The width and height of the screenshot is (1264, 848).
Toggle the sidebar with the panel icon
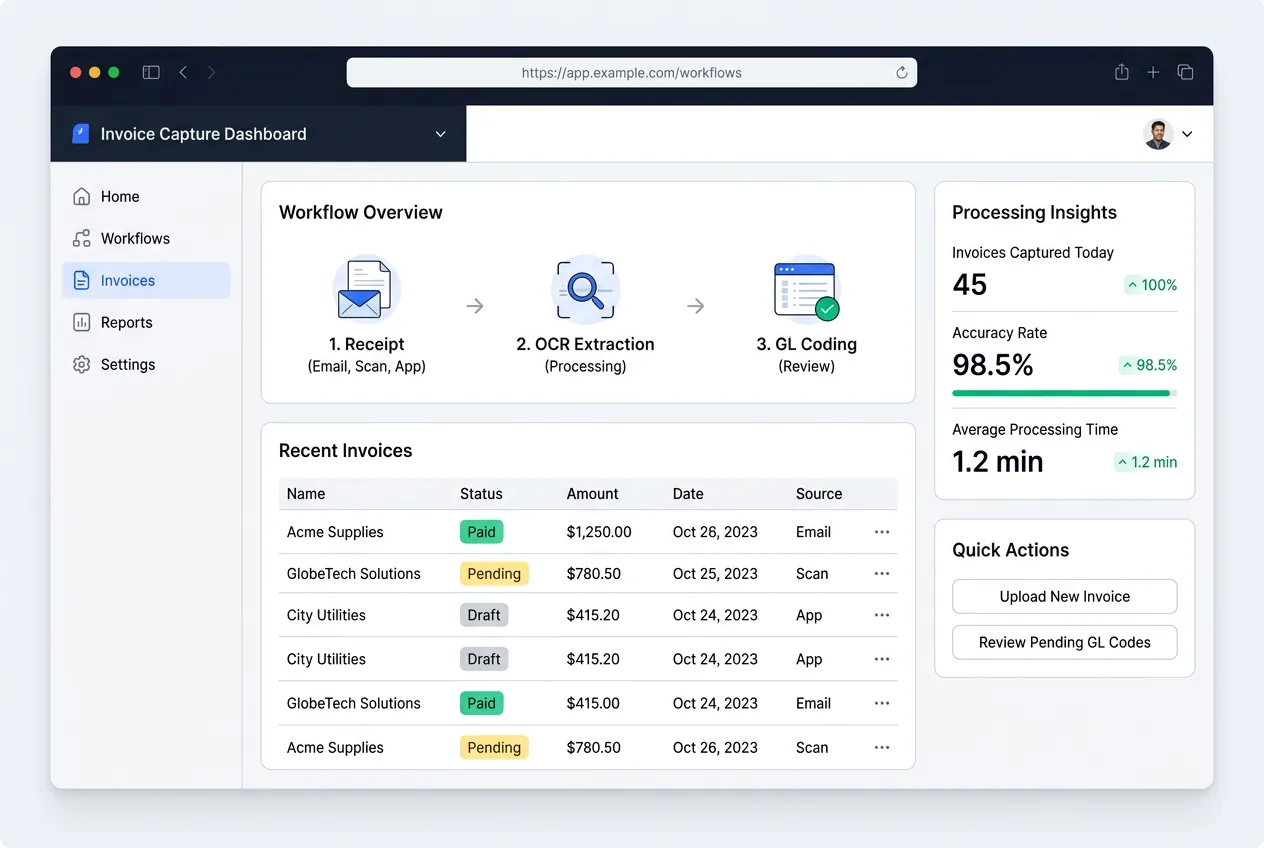pyautogui.click(x=151, y=72)
